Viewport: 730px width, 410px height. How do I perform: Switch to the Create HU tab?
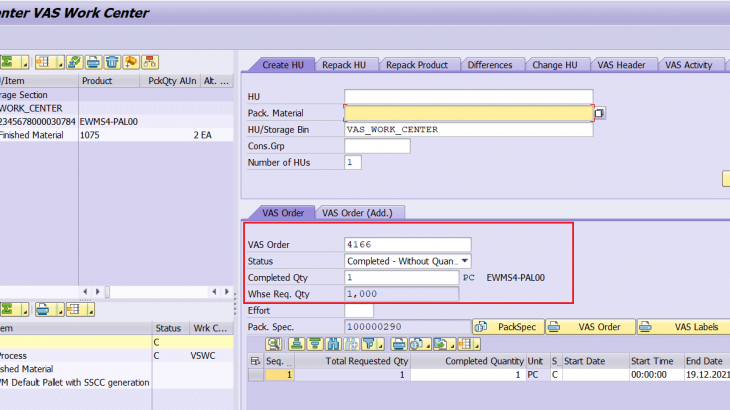[x=283, y=65]
